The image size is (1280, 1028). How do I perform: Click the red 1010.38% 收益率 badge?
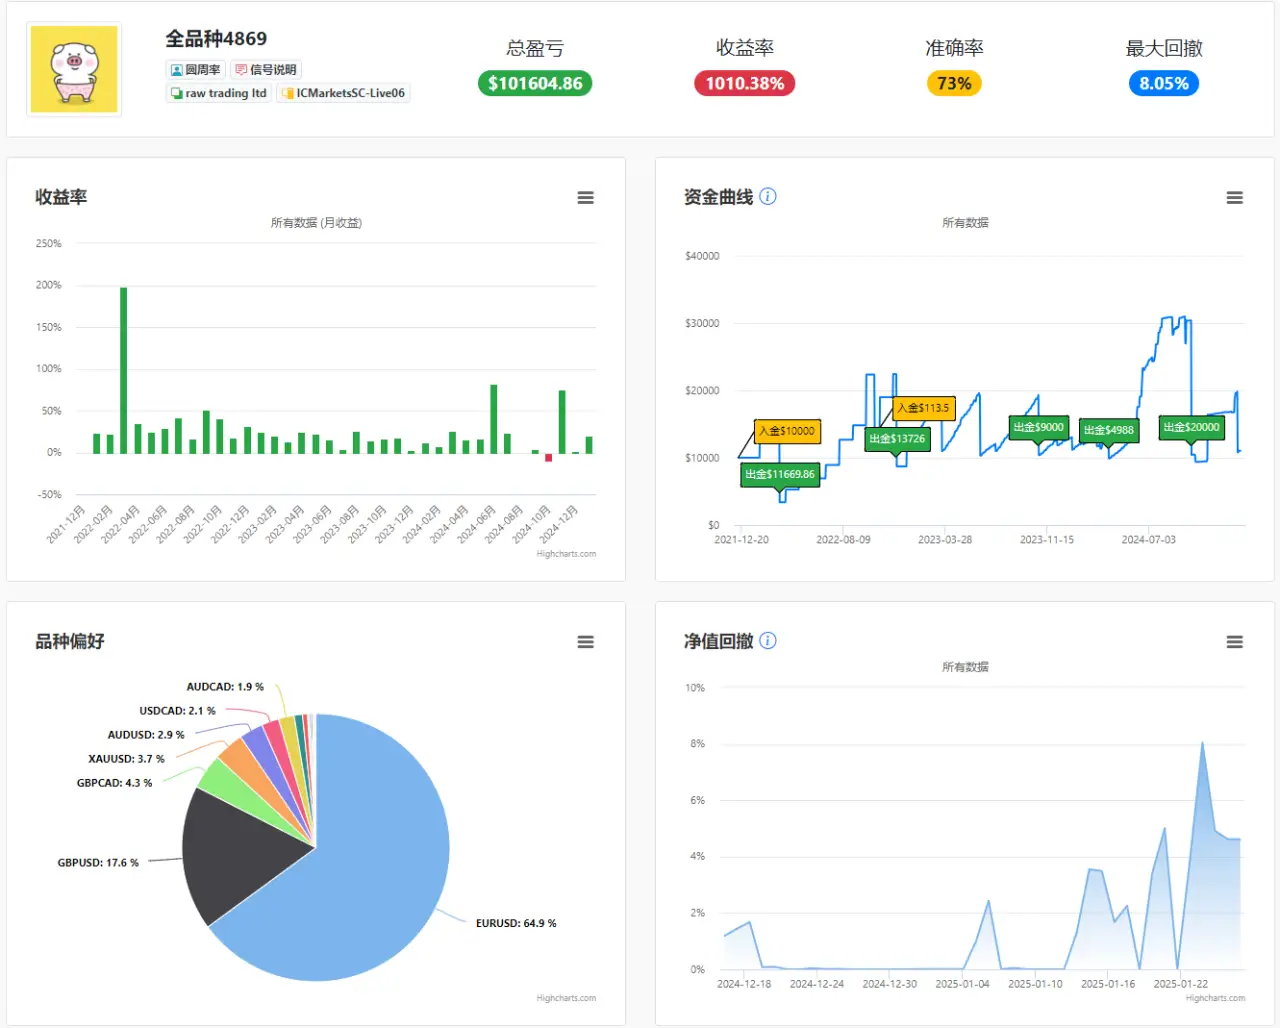[x=745, y=83]
